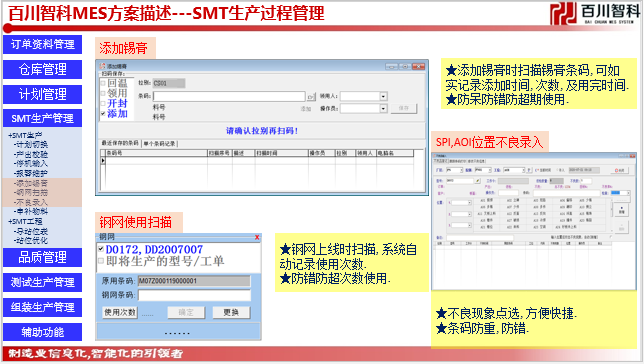Click the 百川智科 logo

pyautogui.click(x=595, y=13)
